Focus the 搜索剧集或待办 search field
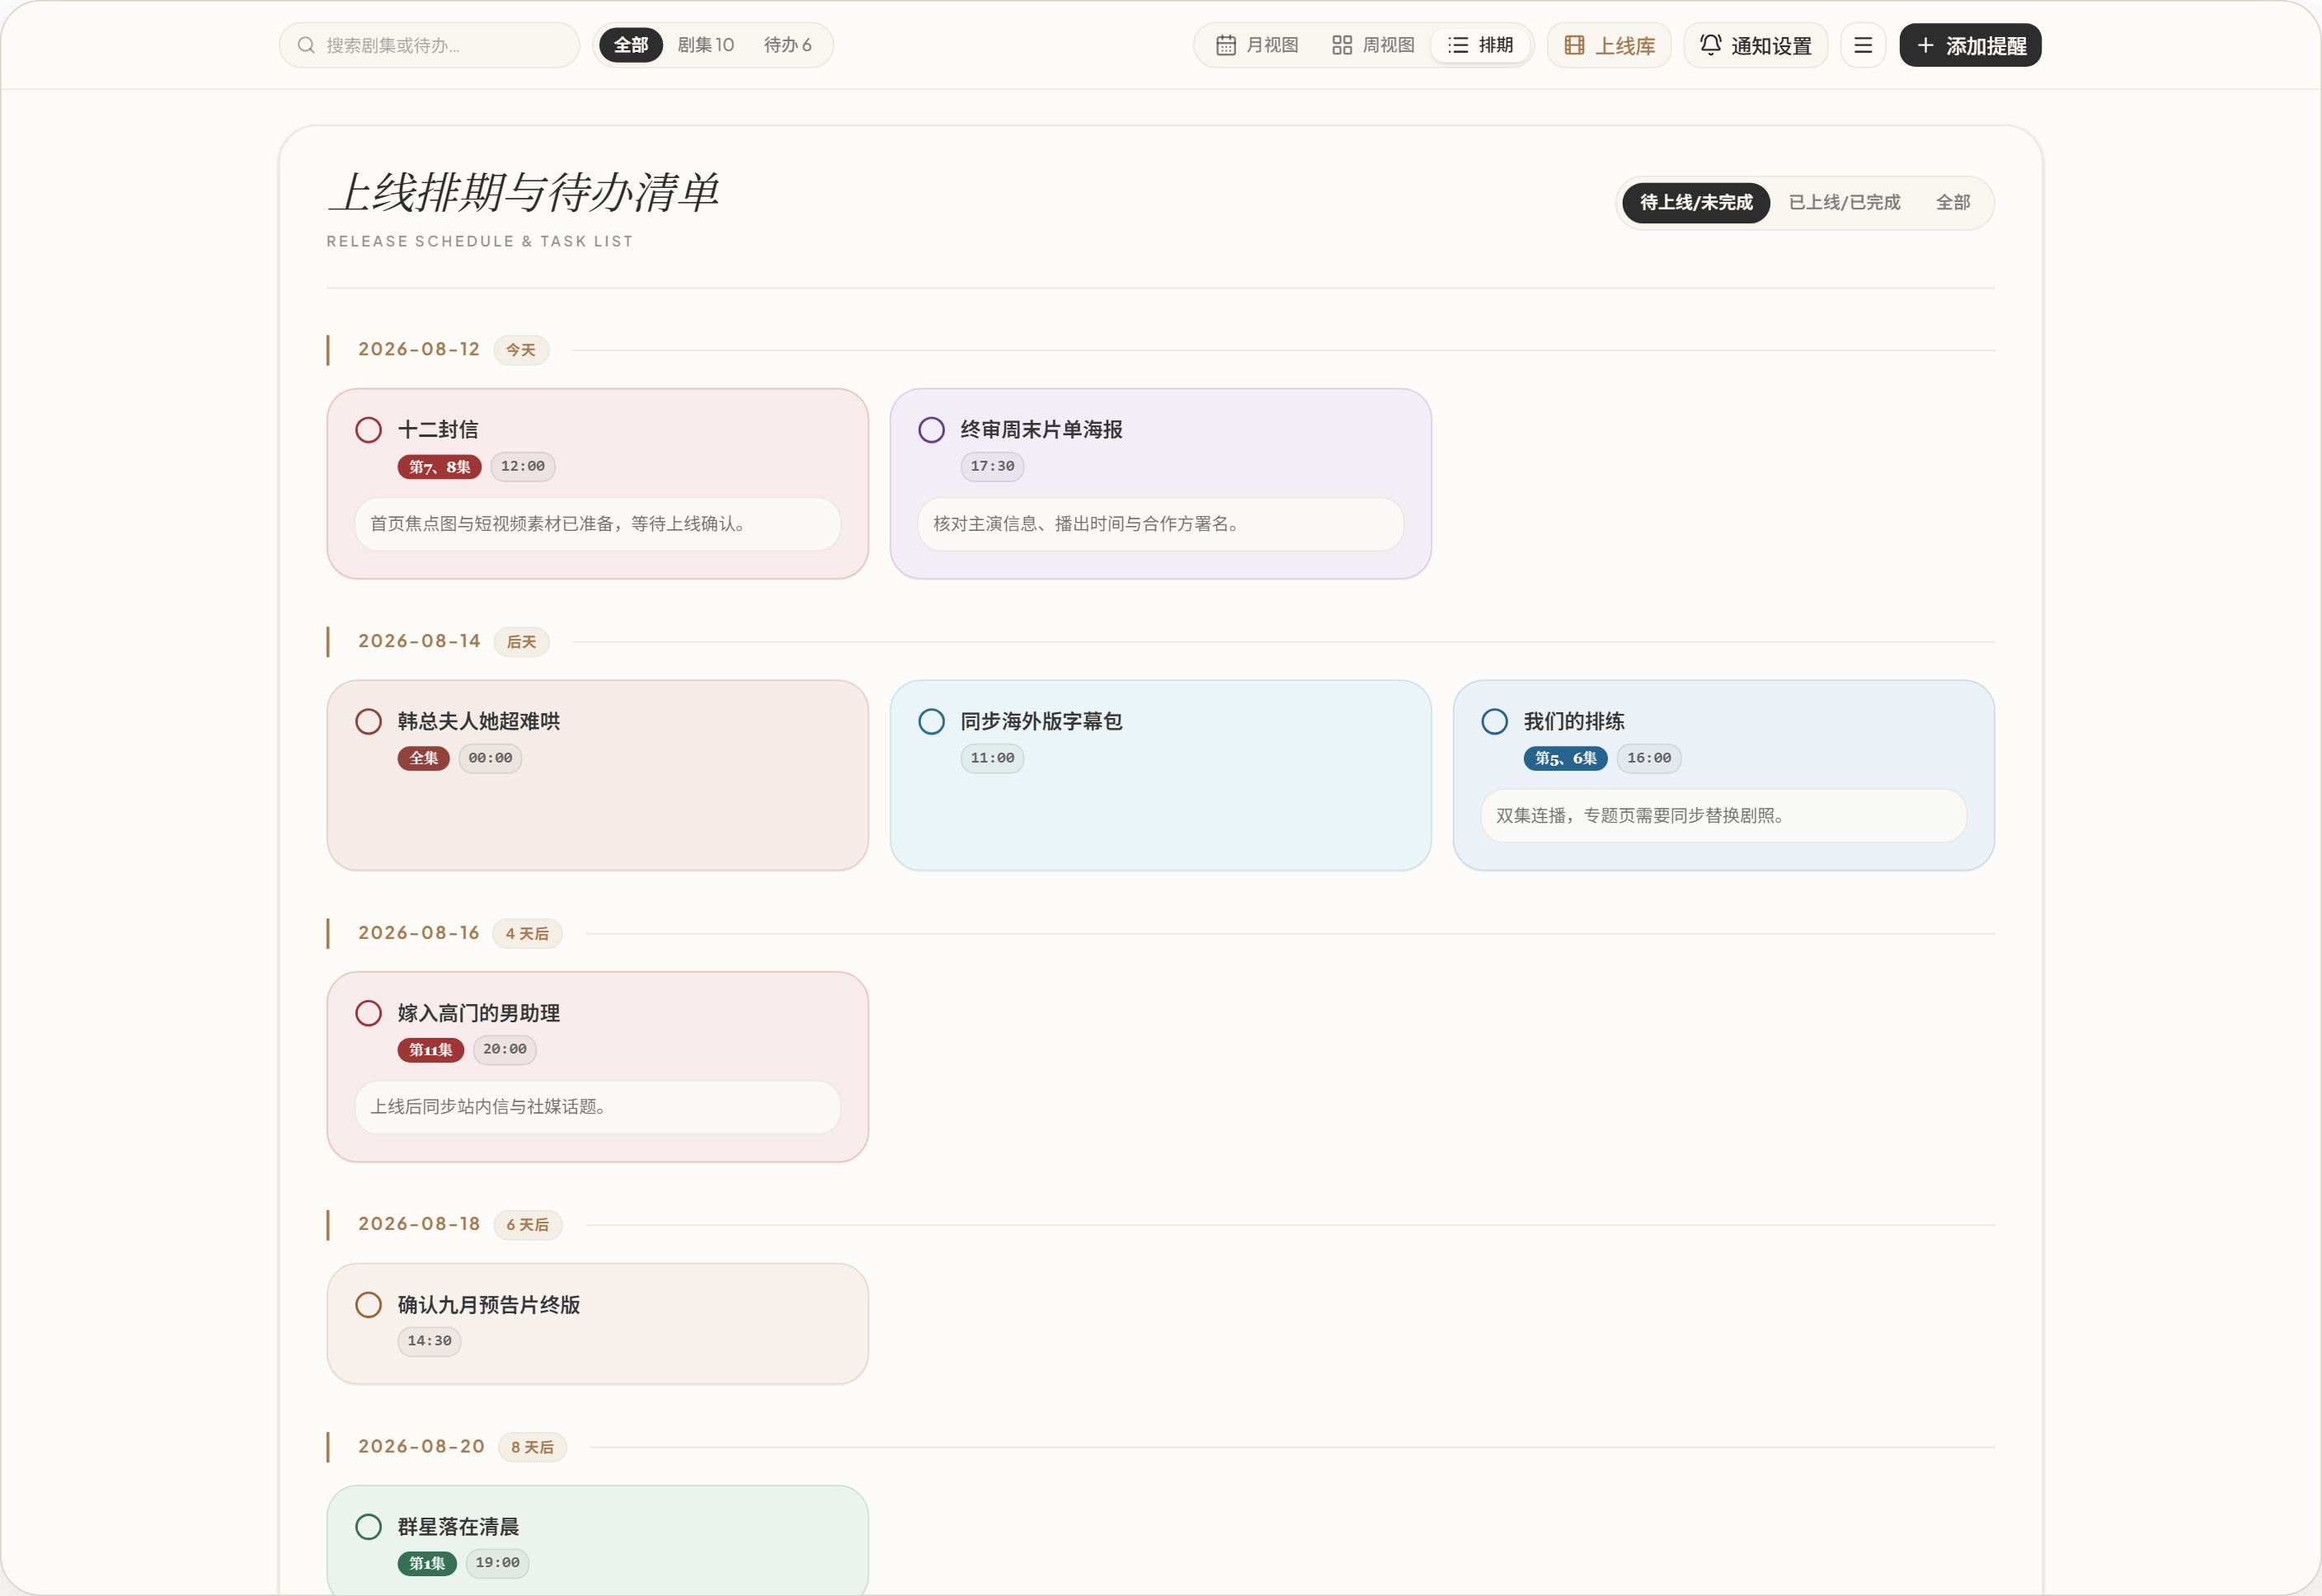 pyautogui.click(x=429, y=45)
